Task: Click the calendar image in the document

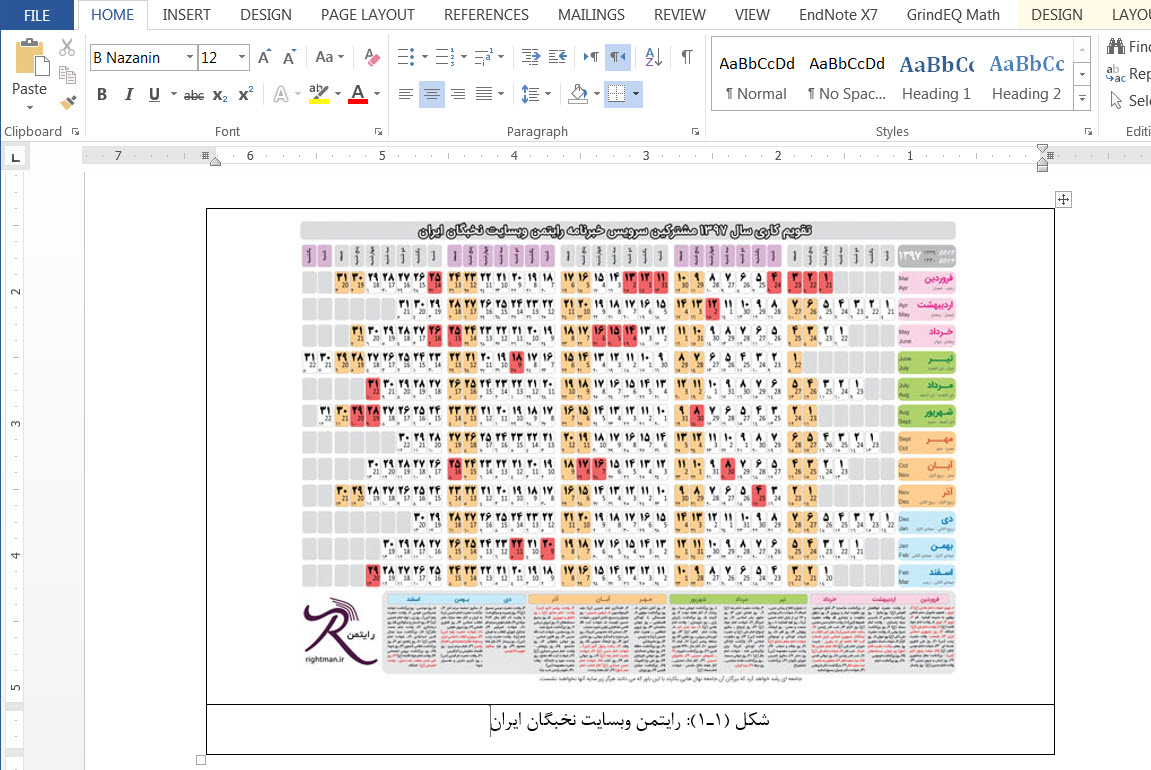Action: tap(628, 447)
